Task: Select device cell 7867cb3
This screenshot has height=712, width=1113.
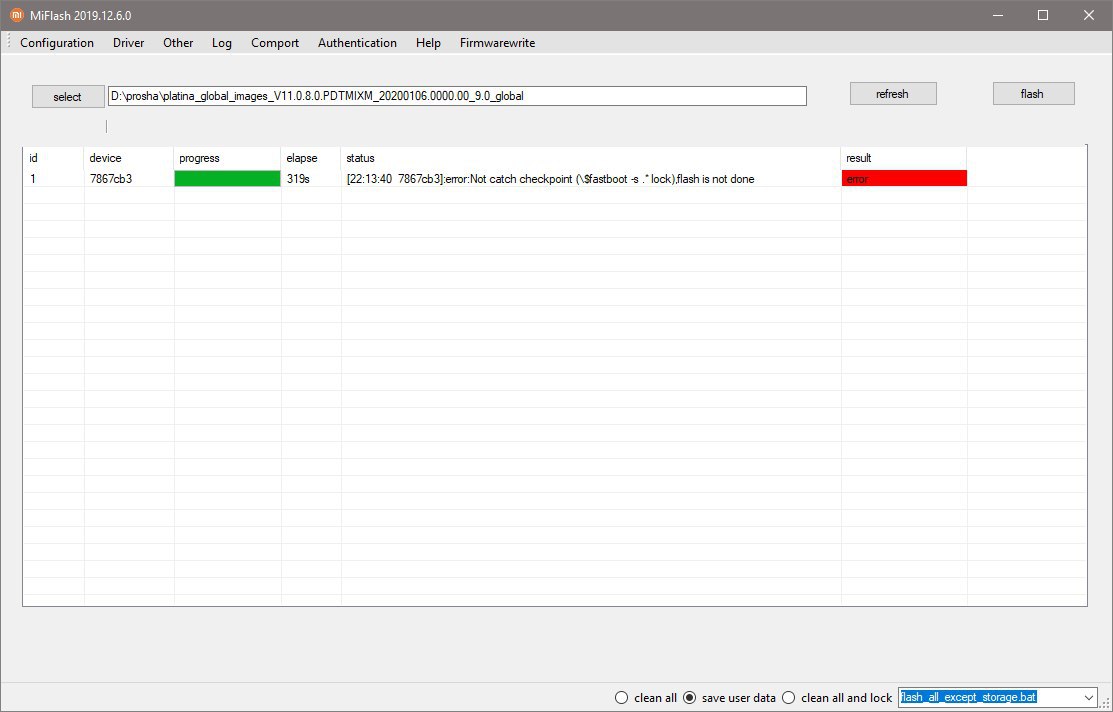Action: pyautogui.click(x=128, y=179)
